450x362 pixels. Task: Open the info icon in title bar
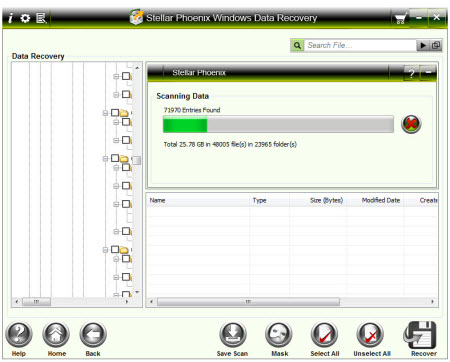[11, 18]
